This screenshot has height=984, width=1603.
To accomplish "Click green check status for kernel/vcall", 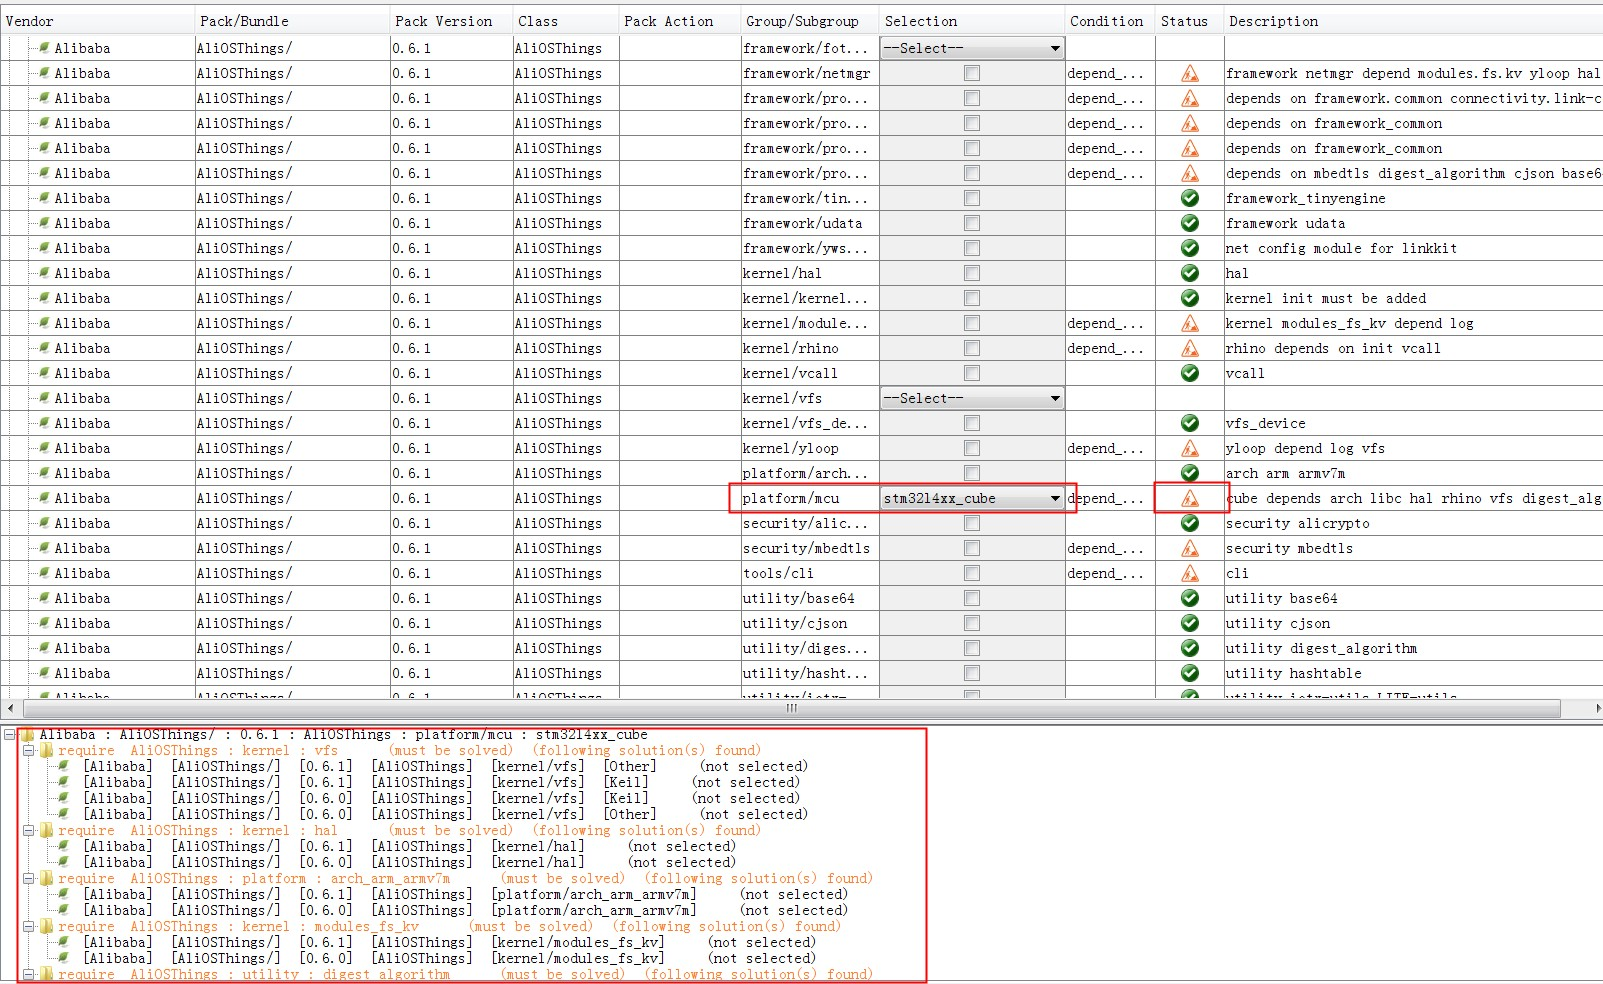I will pos(1190,373).
